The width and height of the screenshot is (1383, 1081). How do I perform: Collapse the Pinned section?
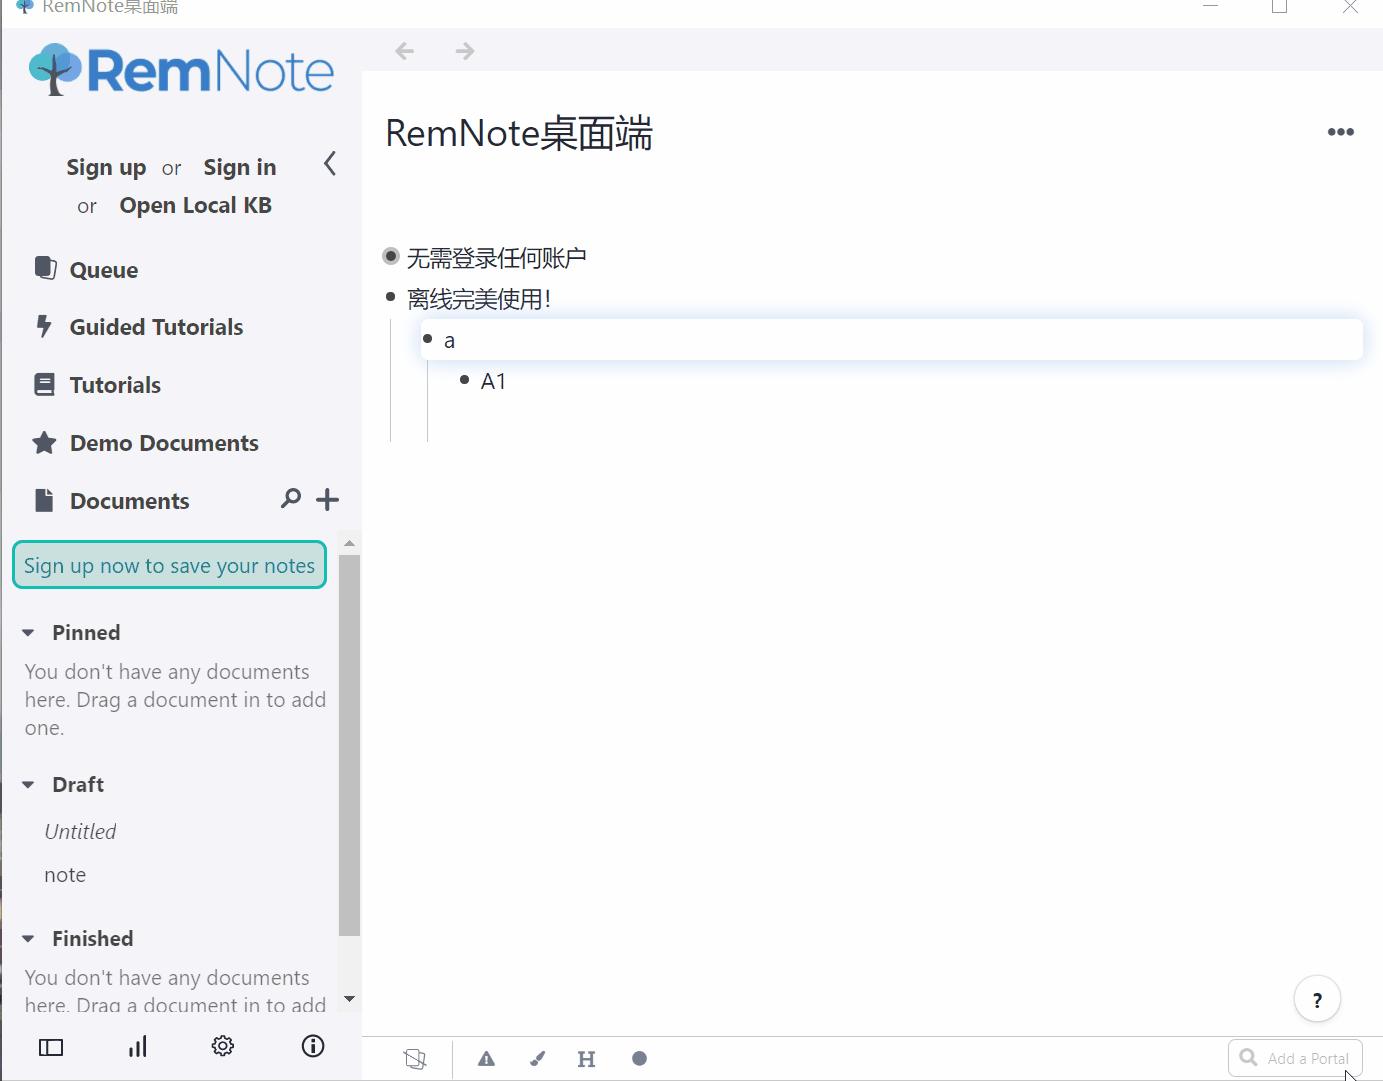(x=28, y=633)
